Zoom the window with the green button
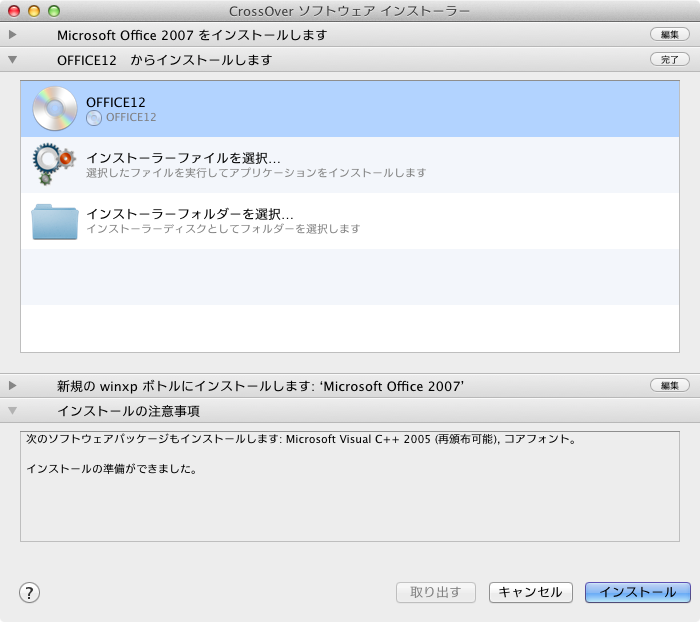700x622 pixels. coord(54,11)
